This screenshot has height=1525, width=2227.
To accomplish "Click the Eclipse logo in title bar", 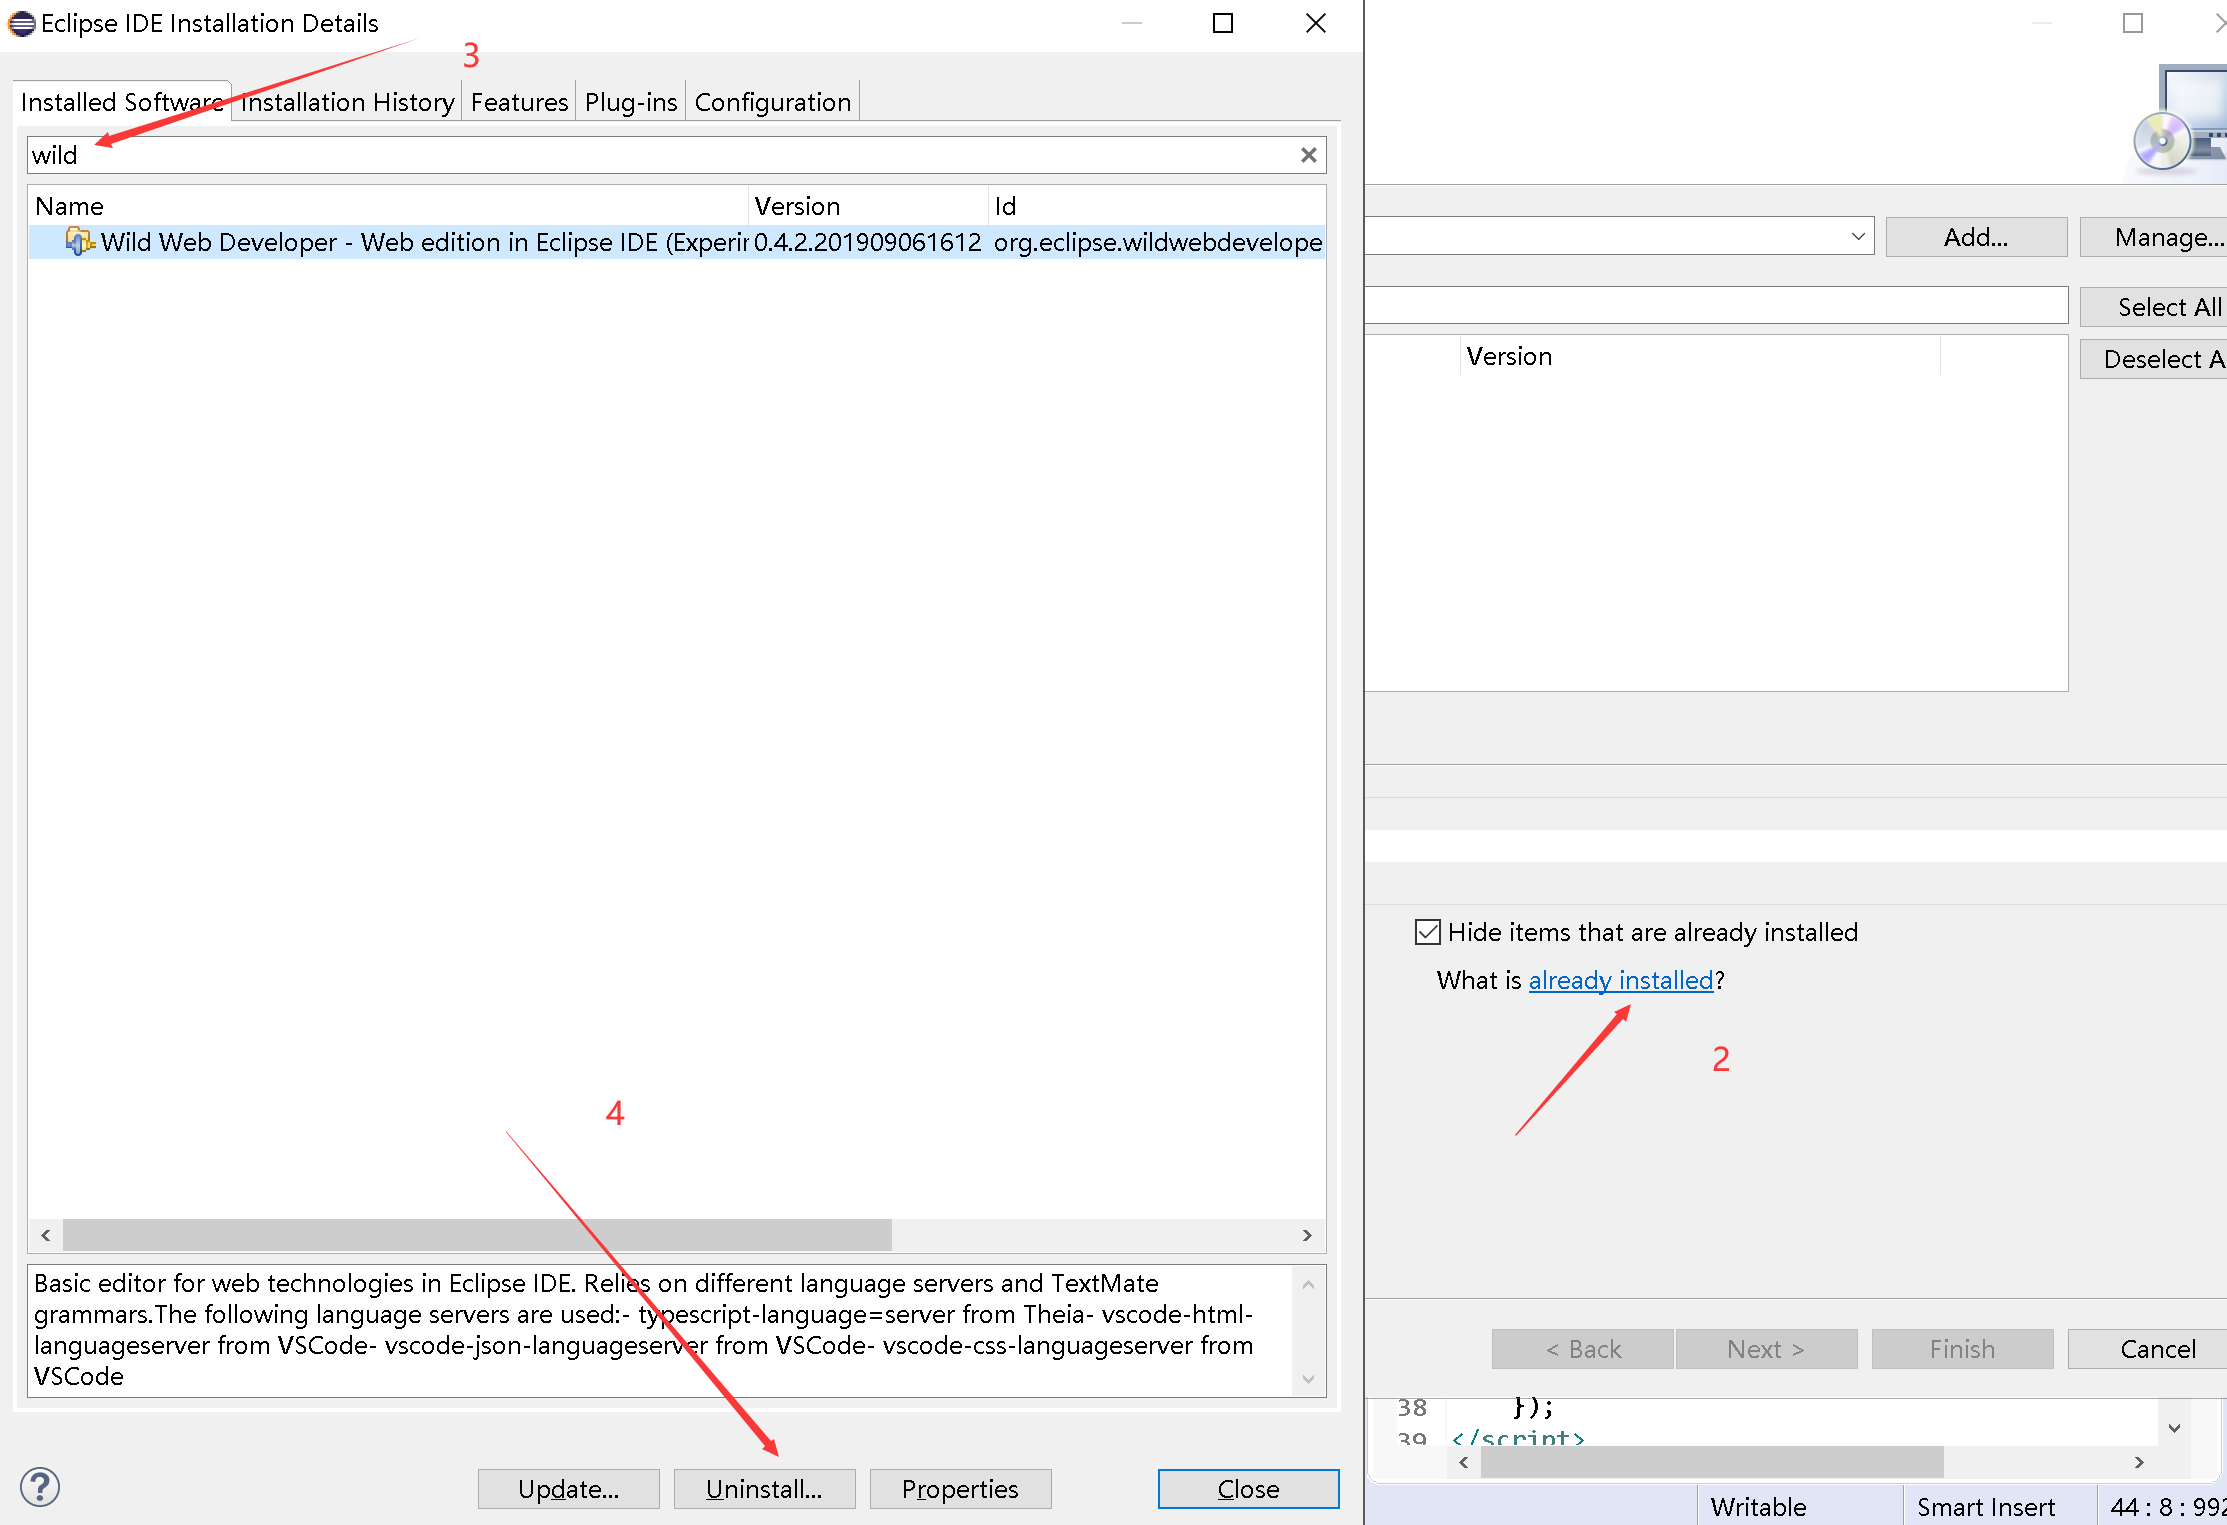I will (21, 23).
